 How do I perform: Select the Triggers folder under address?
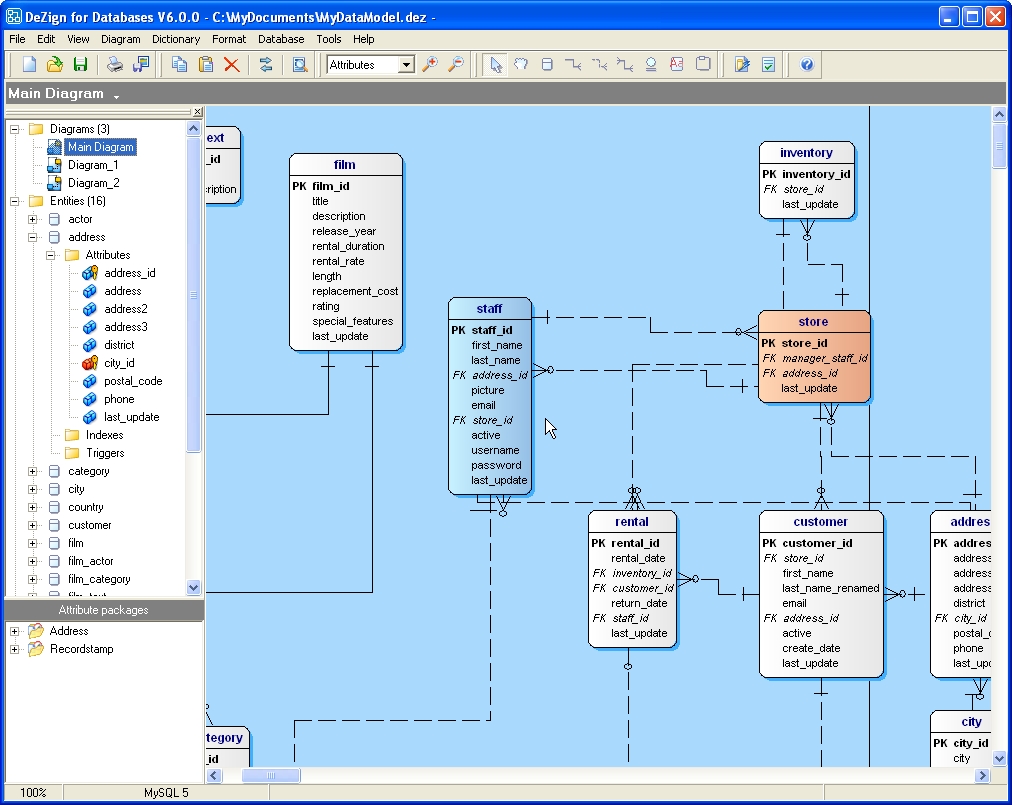(105, 453)
